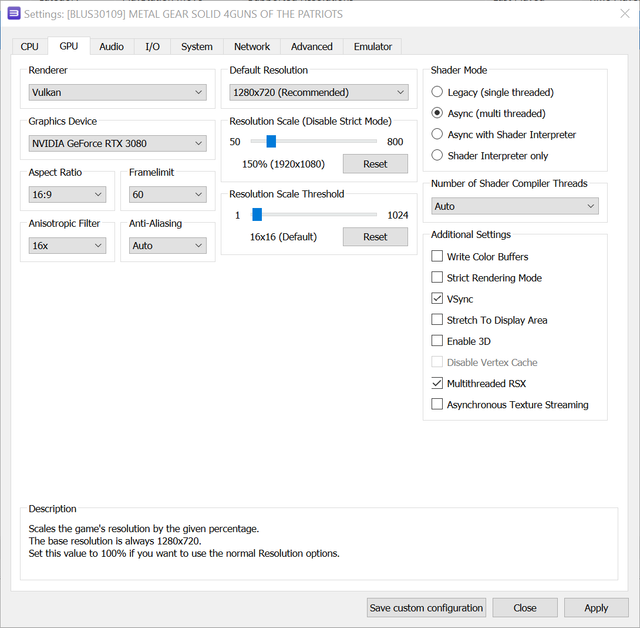Select Legacy (single threaded) shader mode

492,92
